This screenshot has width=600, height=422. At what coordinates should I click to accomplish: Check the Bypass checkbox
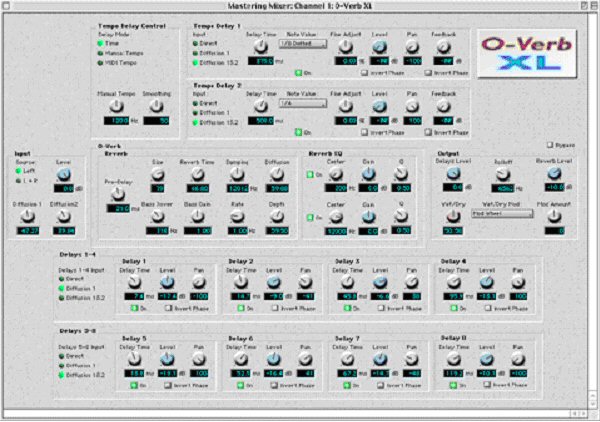(x=550, y=145)
